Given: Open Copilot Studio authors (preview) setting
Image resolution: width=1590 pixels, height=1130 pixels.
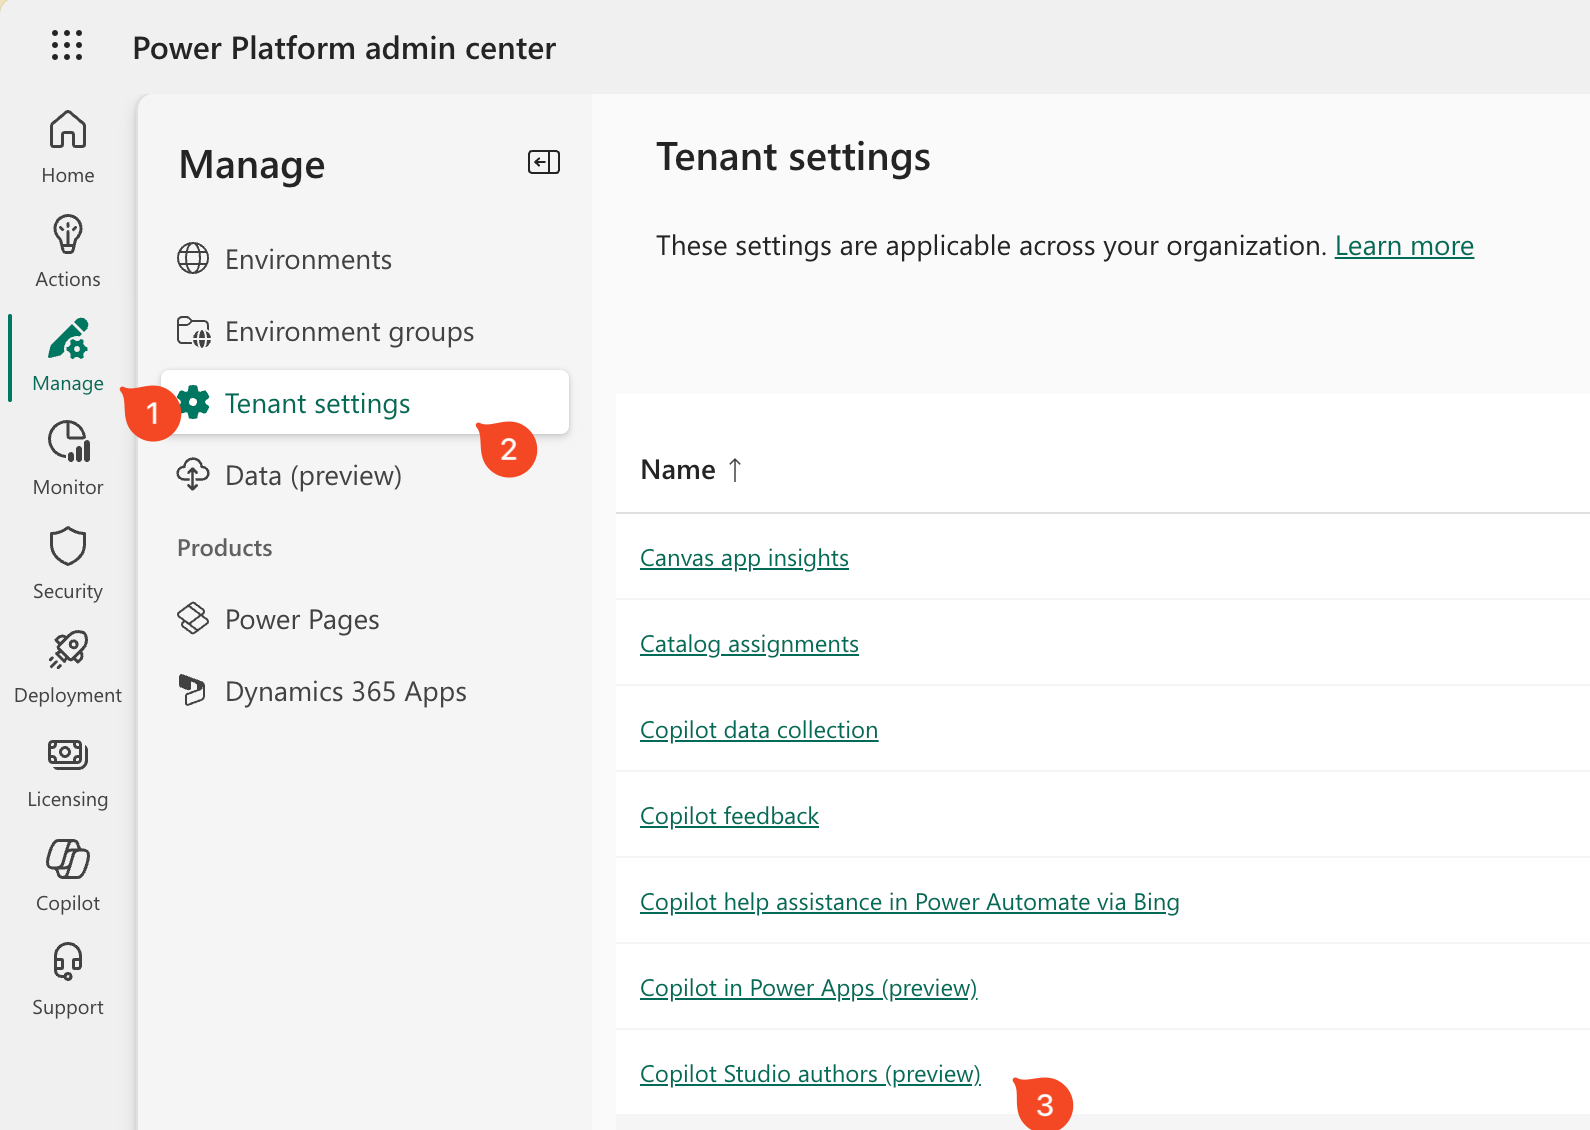Looking at the screenshot, I should coord(810,1074).
